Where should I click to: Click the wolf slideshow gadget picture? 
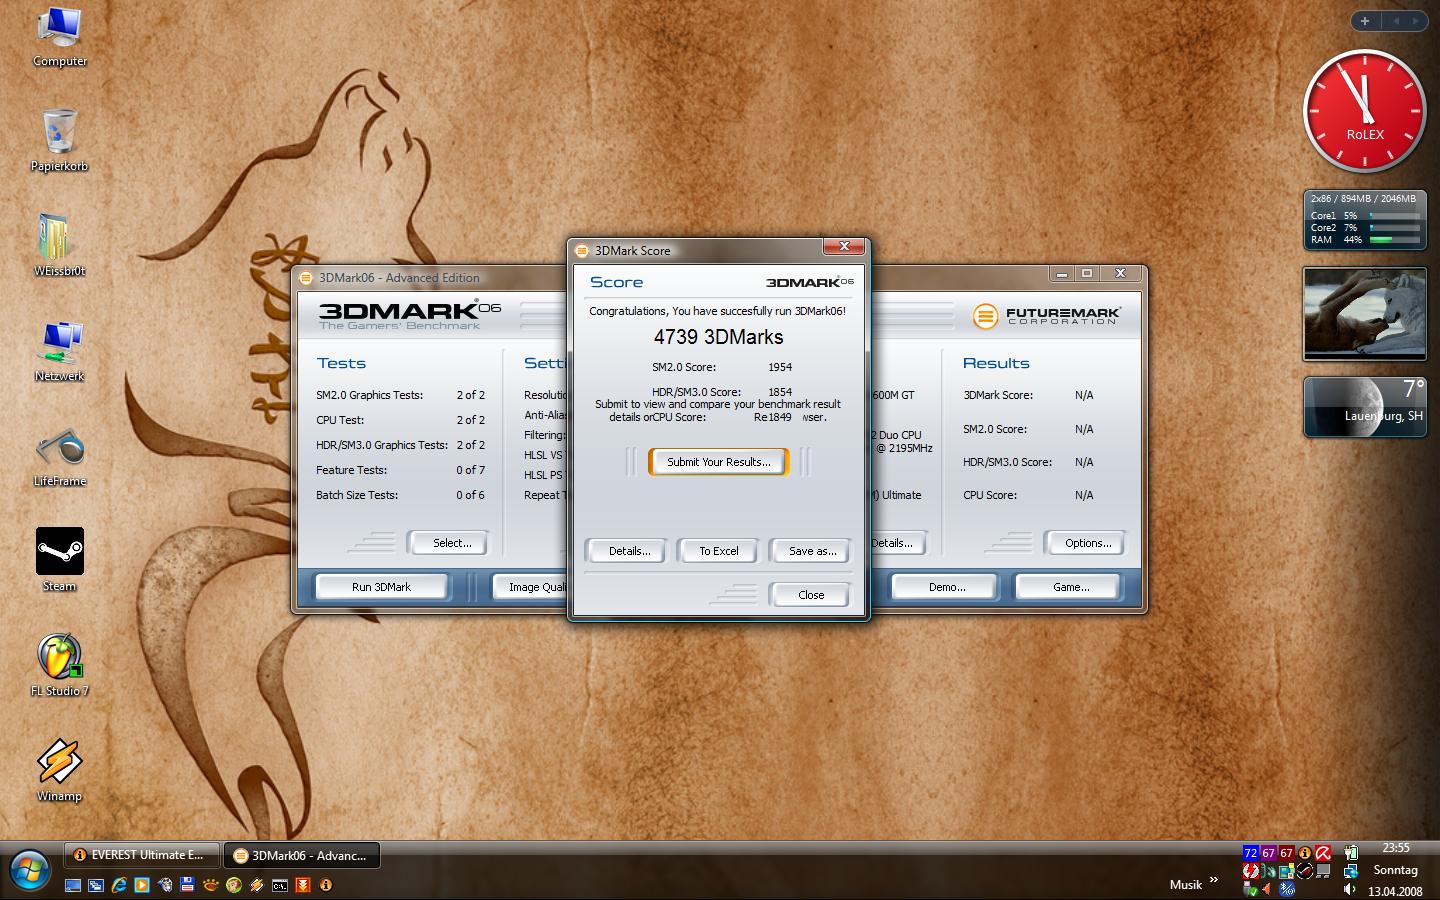tap(1365, 314)
